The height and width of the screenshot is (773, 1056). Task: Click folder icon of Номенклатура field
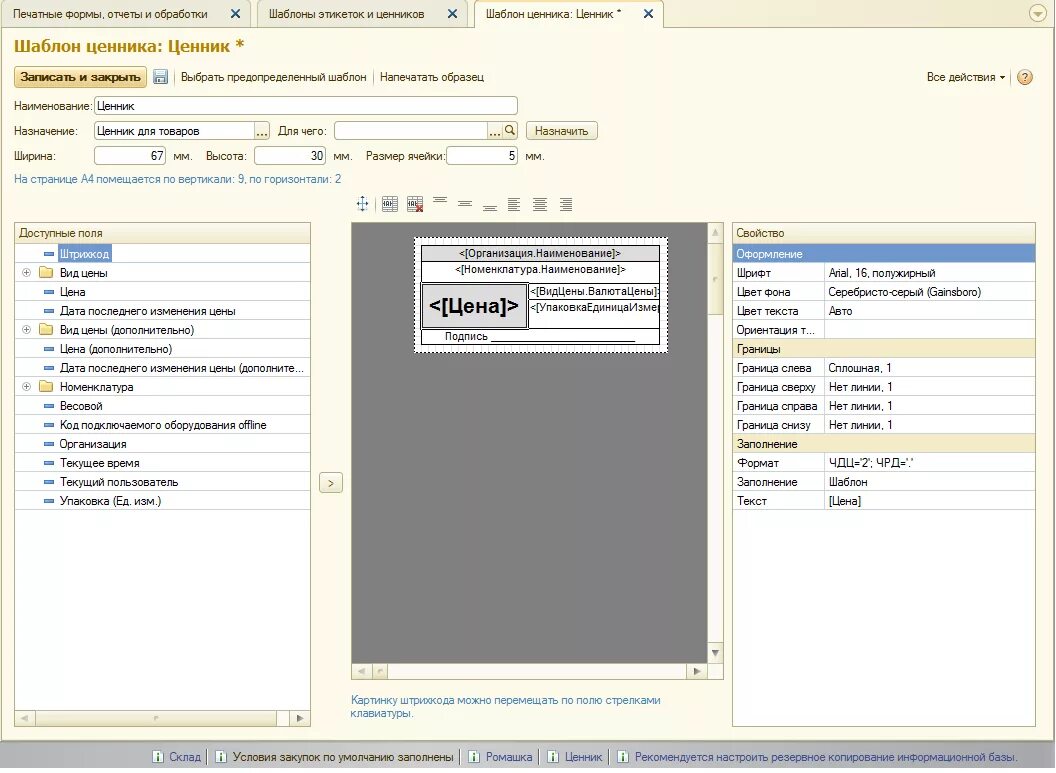(x=46, y=387)
